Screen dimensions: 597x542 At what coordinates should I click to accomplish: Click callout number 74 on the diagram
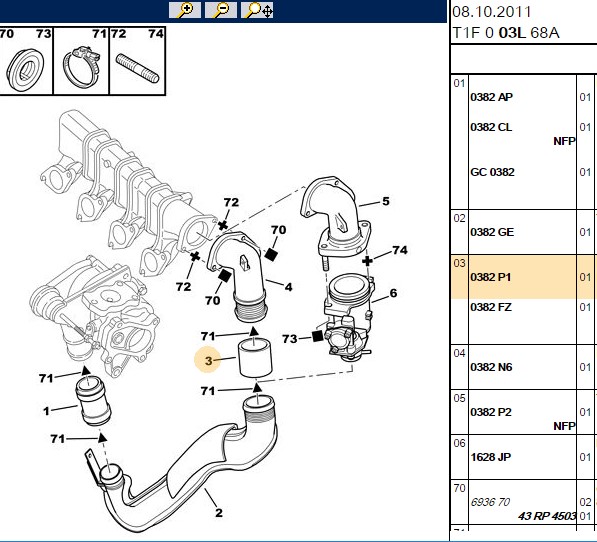point(400,250)
